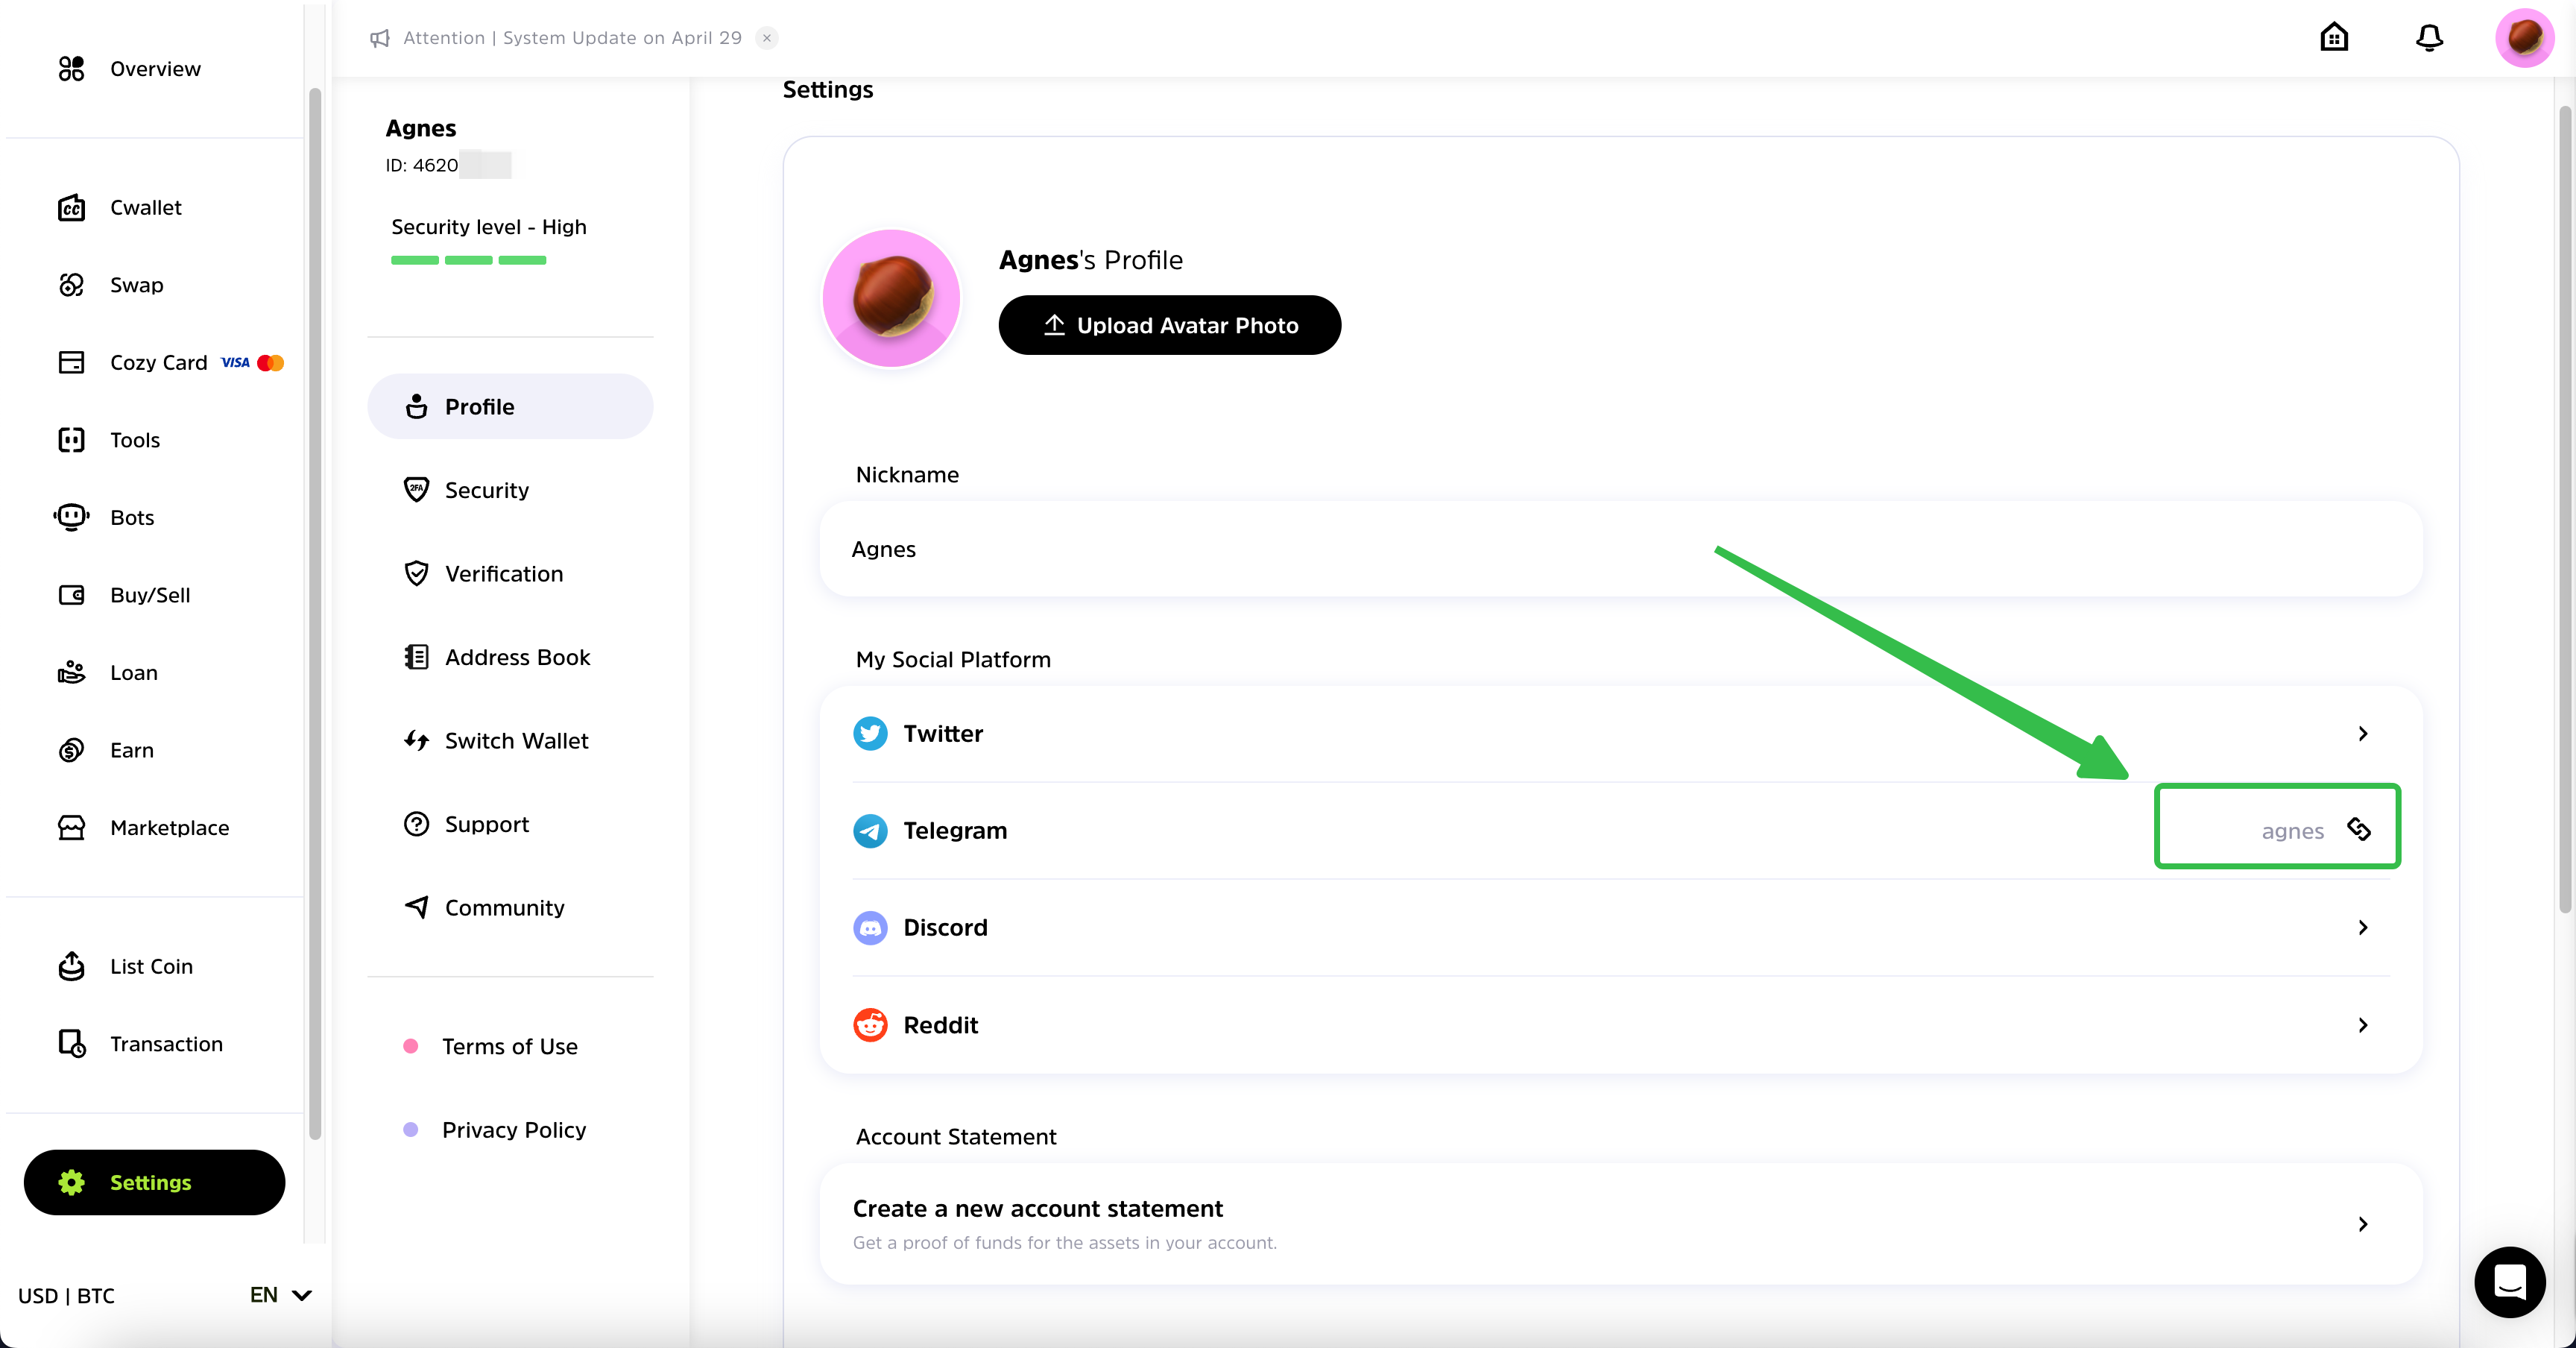Open the Address Book menu item

point(516,657)
